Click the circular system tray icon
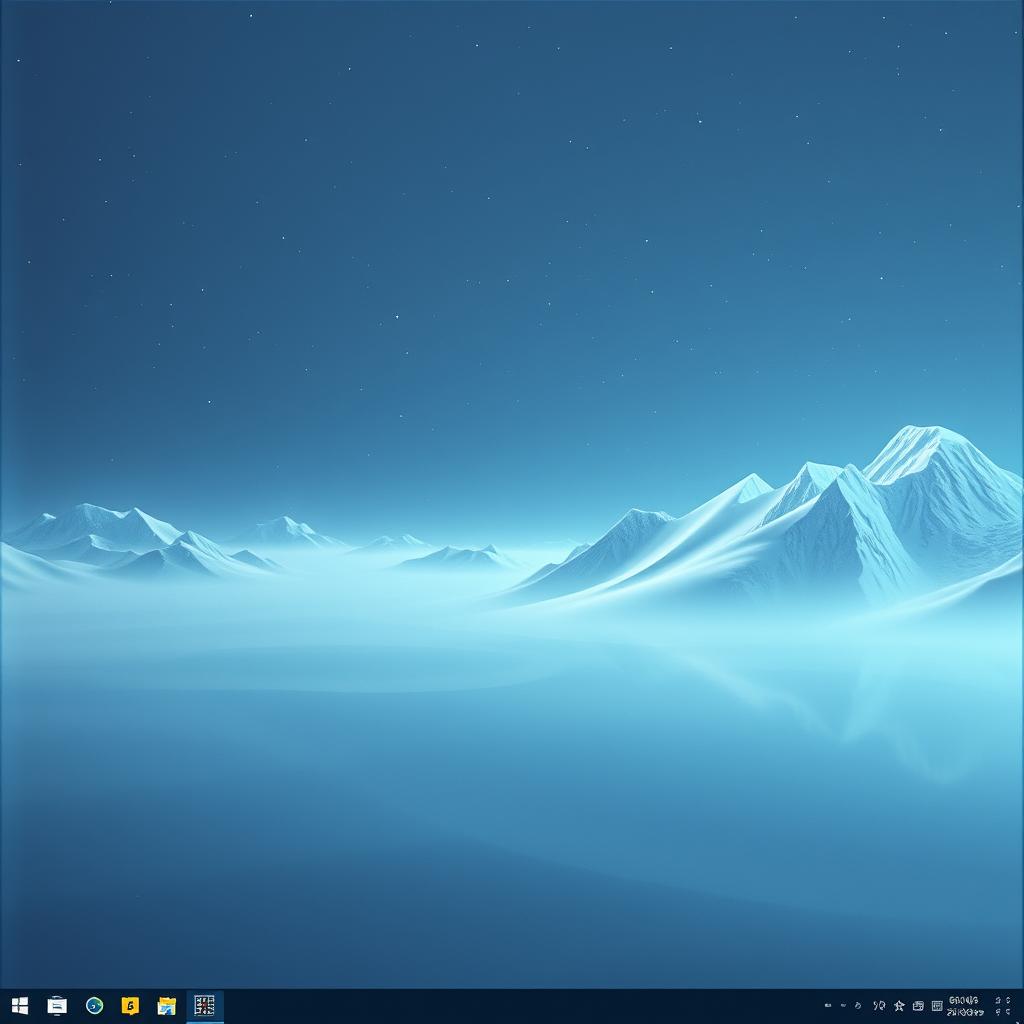1024x1024 pixels. click(859, 1006)
